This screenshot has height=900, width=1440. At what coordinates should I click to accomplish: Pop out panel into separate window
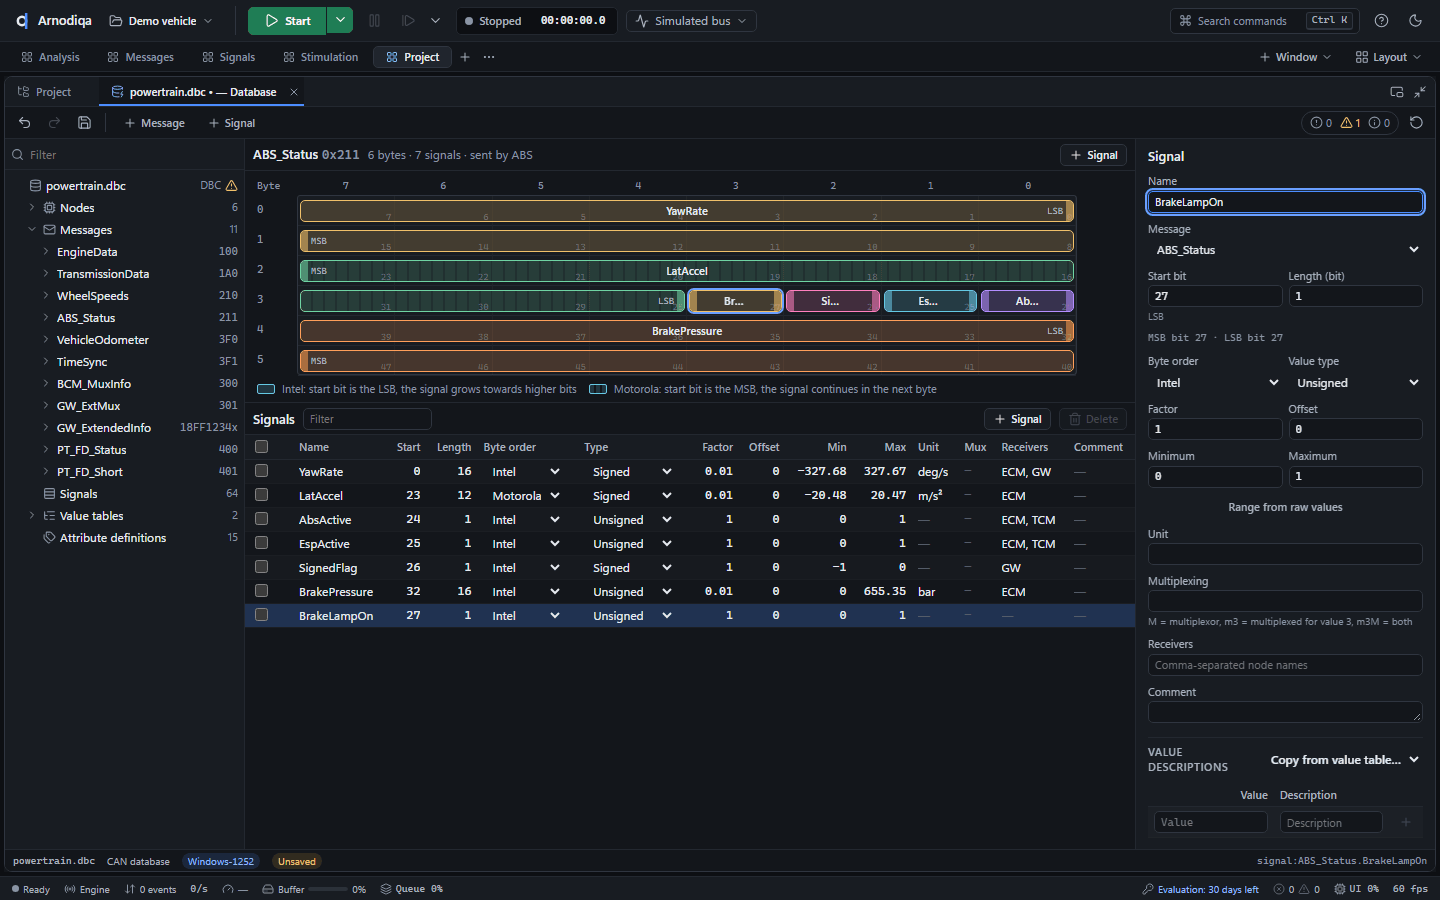click(1397, 92)
